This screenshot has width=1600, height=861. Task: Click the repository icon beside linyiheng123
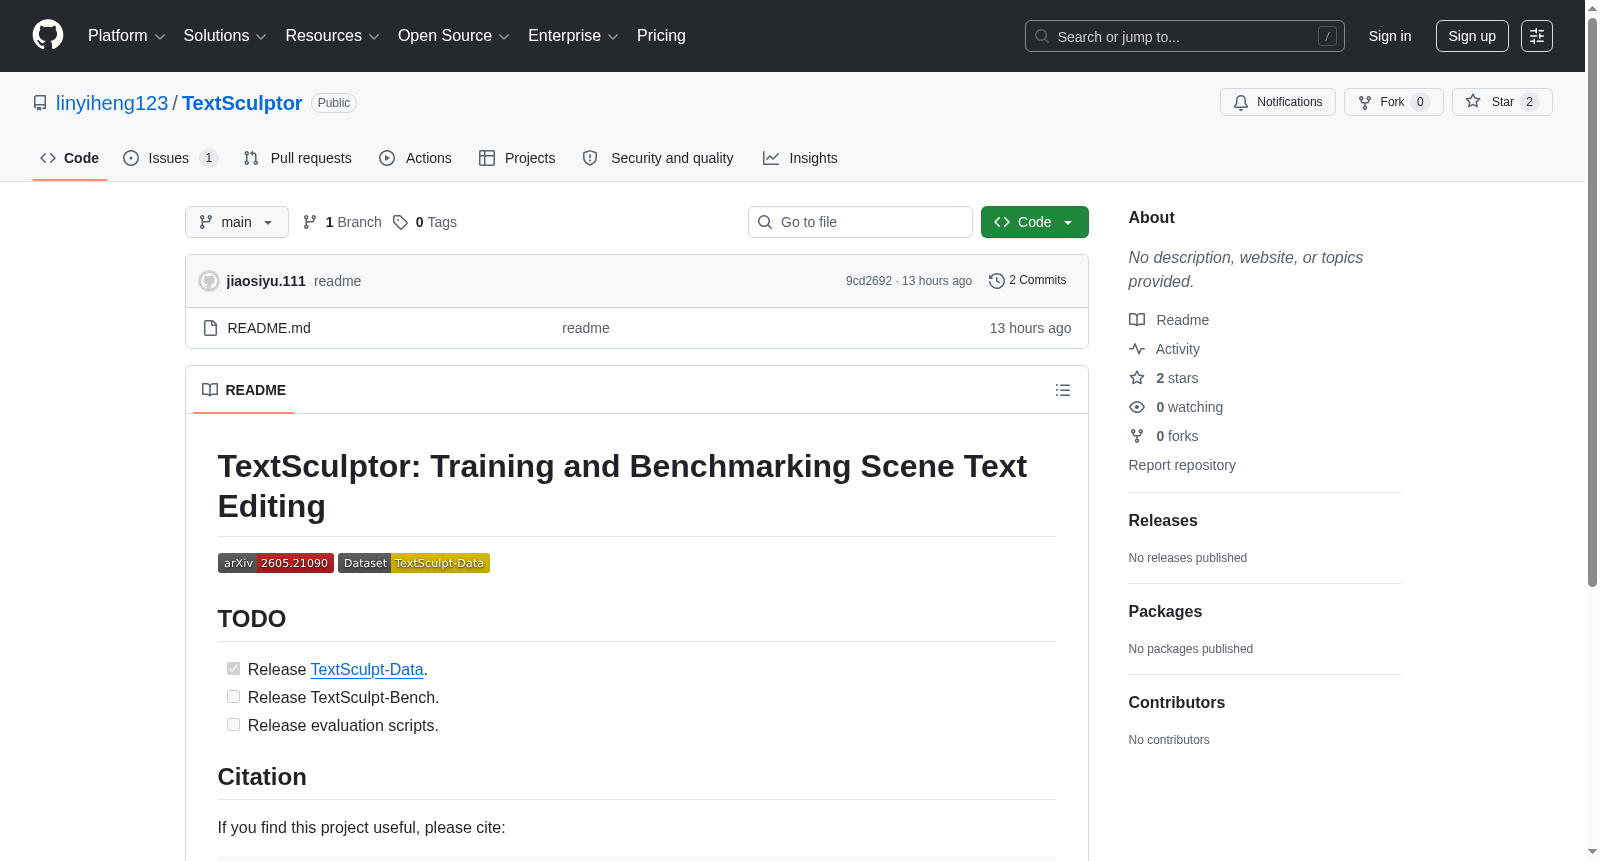pos(40,103)
